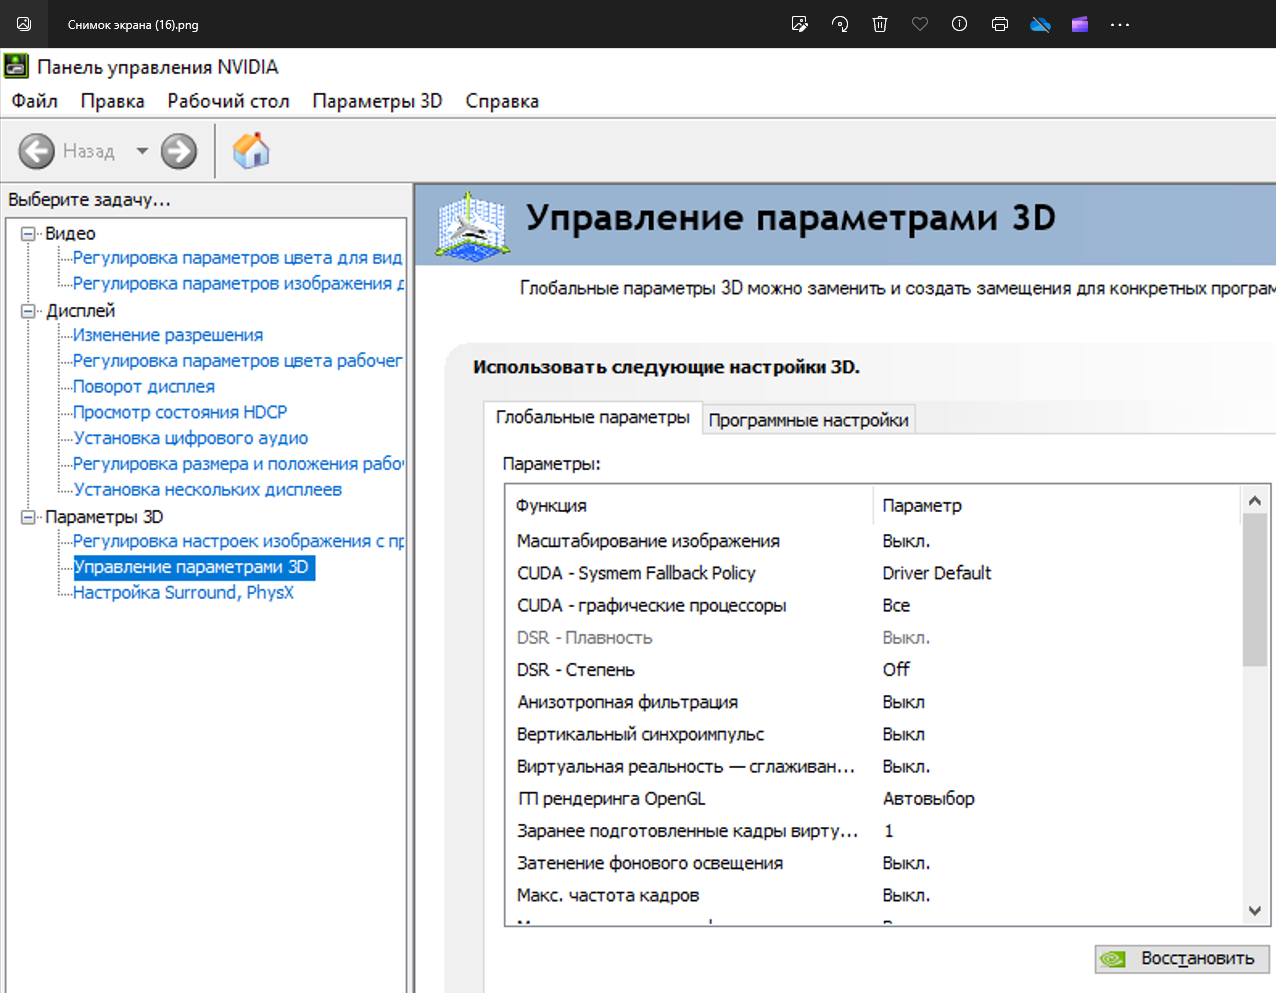
Task: Open the edit image tool in Photos
Action: pos(800,24)
